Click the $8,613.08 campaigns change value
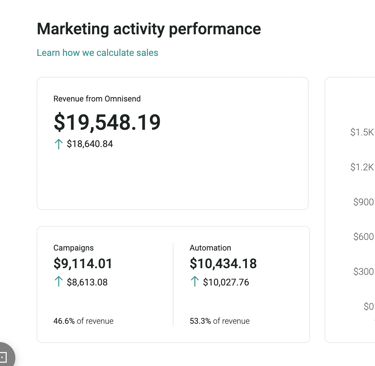The image size is (375, 366). click(x=87, y=282)
